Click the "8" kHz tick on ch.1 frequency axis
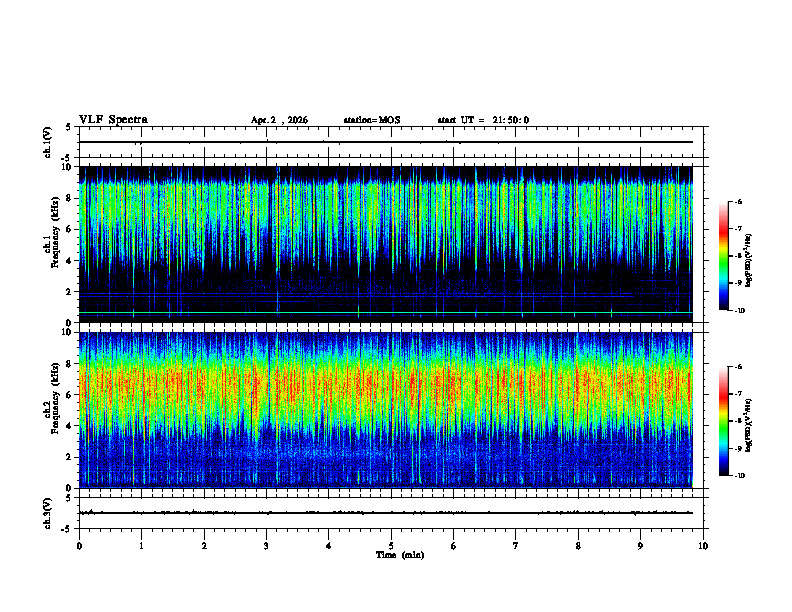Screen dimensions: 792x612 [x=69, y=198]
